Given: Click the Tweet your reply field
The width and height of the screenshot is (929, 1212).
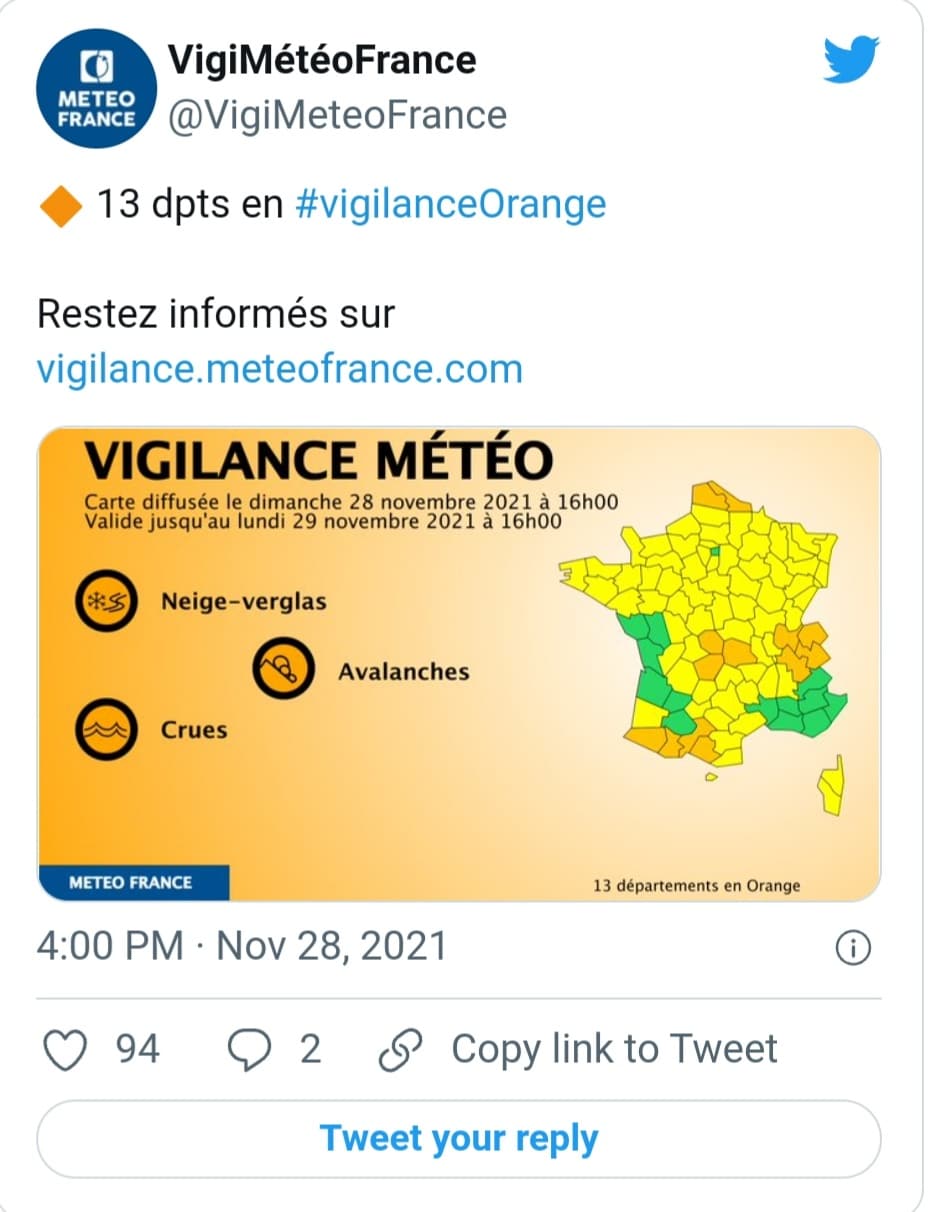Looking at the screenshot, I should 459,1139.
